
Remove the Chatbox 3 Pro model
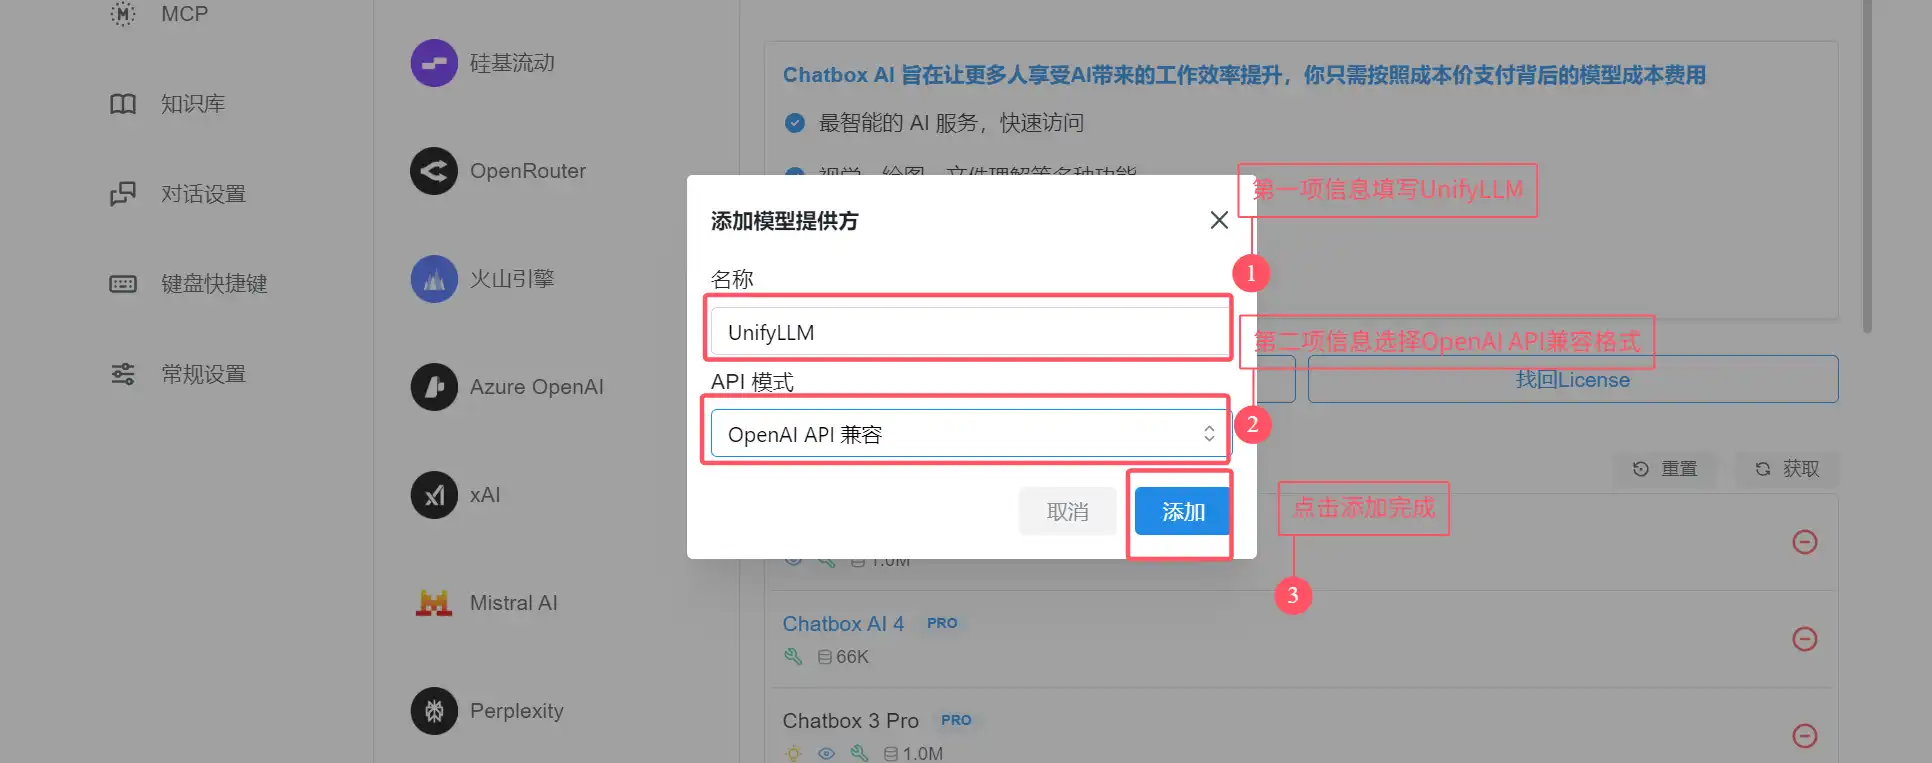1805,736
